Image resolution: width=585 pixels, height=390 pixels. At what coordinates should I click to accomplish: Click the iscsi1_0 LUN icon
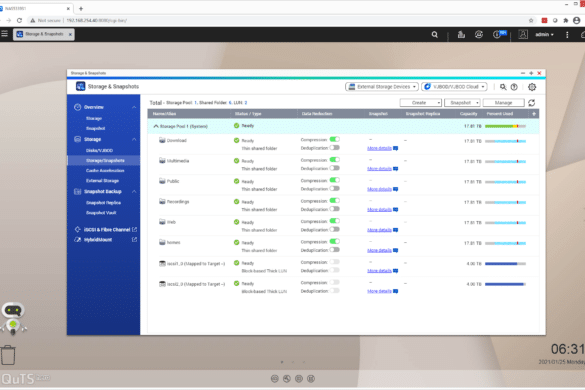tap(162, 263)
